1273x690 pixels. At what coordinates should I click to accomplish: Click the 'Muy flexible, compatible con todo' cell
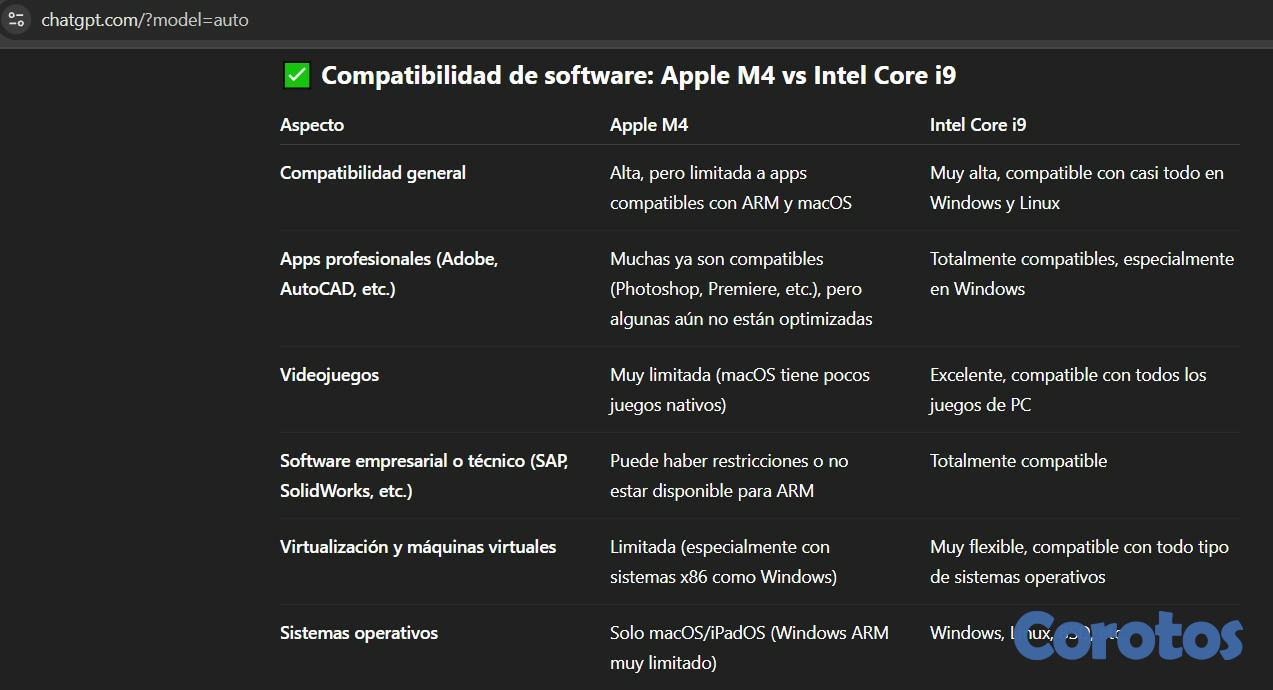click(1078, 562)
